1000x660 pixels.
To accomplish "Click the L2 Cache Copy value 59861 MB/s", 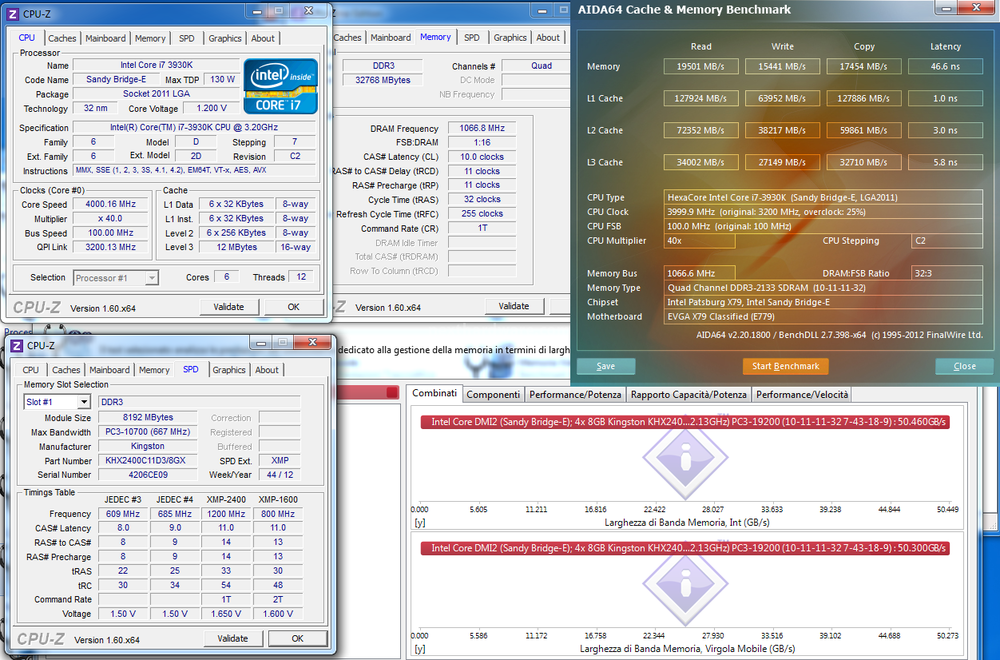I will 864,130.
